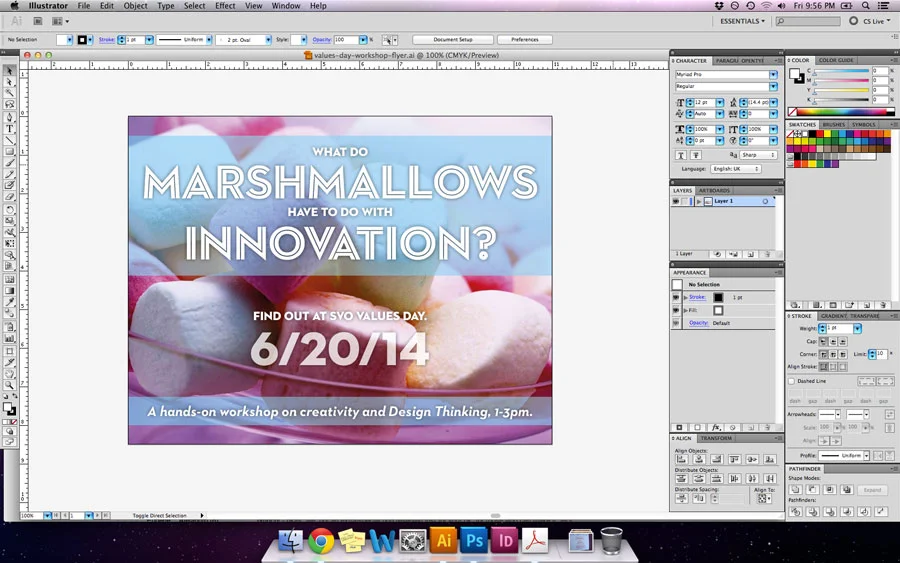Open the anti-aliasing dropdown Sharp
The width and height of the screenshot is (900, 563).
(x=758, y=155)
